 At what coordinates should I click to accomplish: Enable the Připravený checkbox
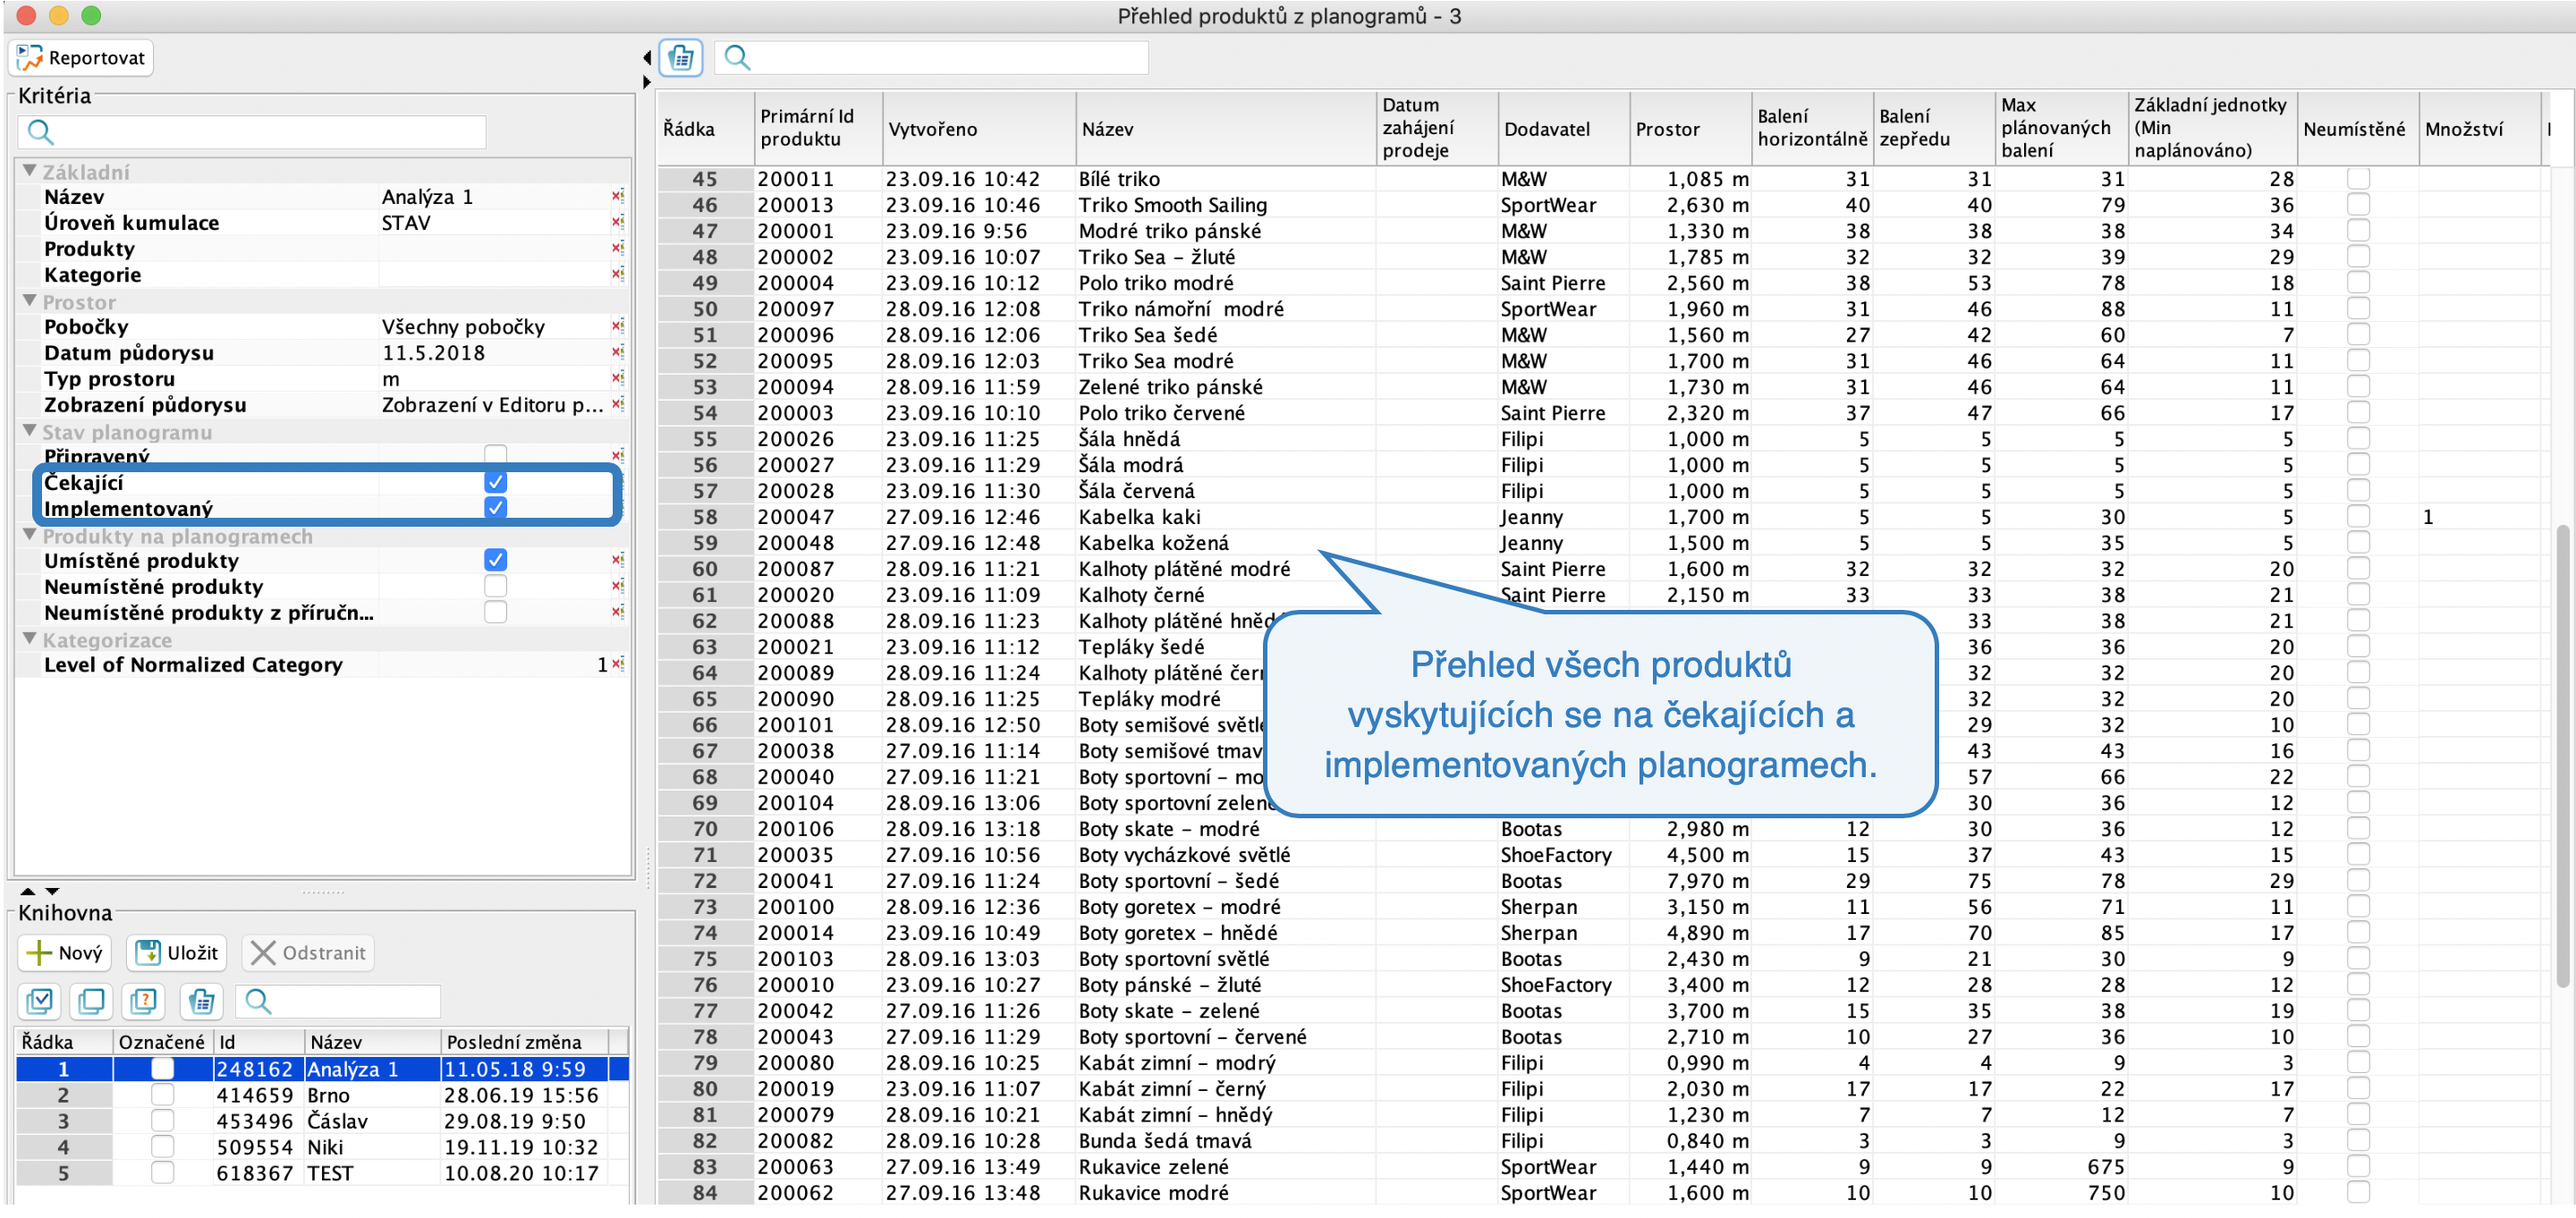pos(495,453)
